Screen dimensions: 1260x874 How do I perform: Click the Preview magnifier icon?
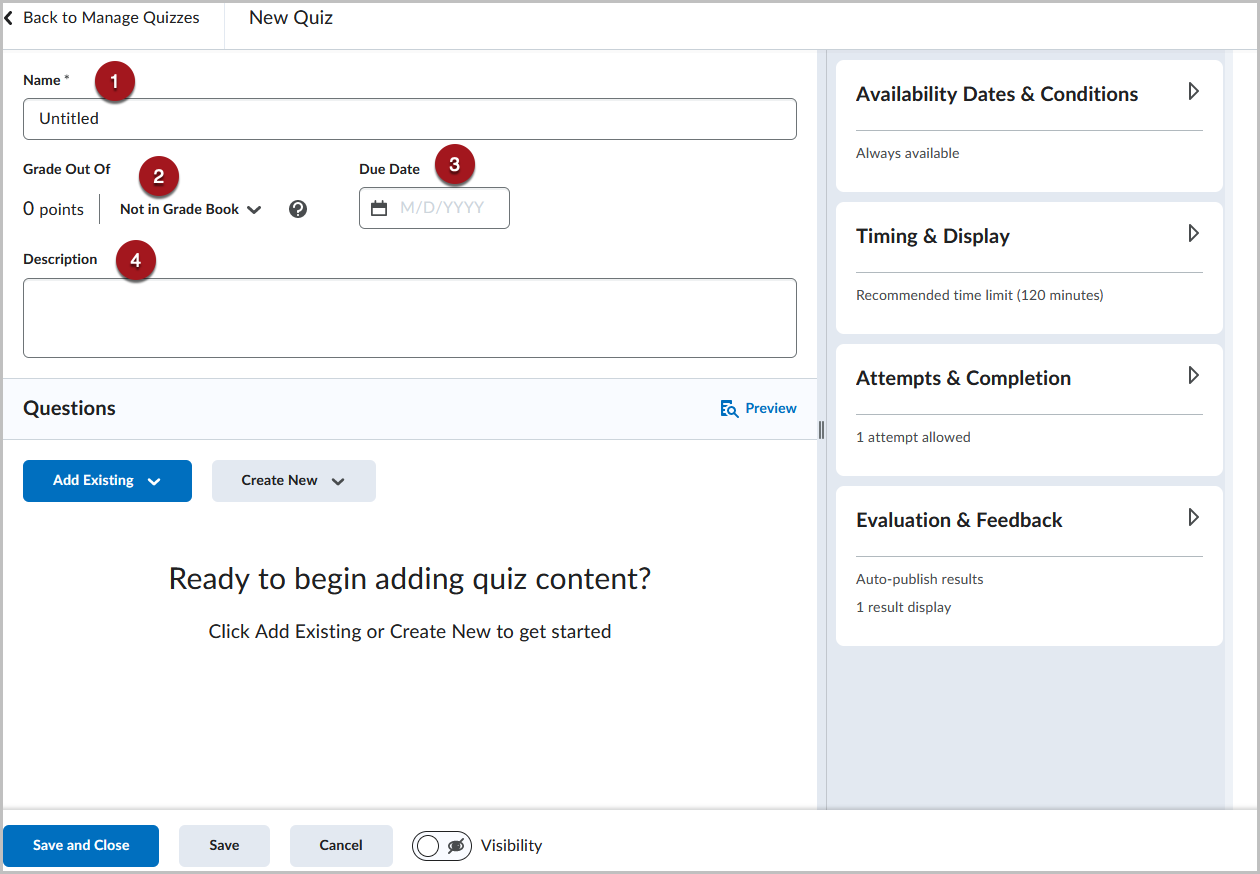pyautogui.click(x=729, y=408)
